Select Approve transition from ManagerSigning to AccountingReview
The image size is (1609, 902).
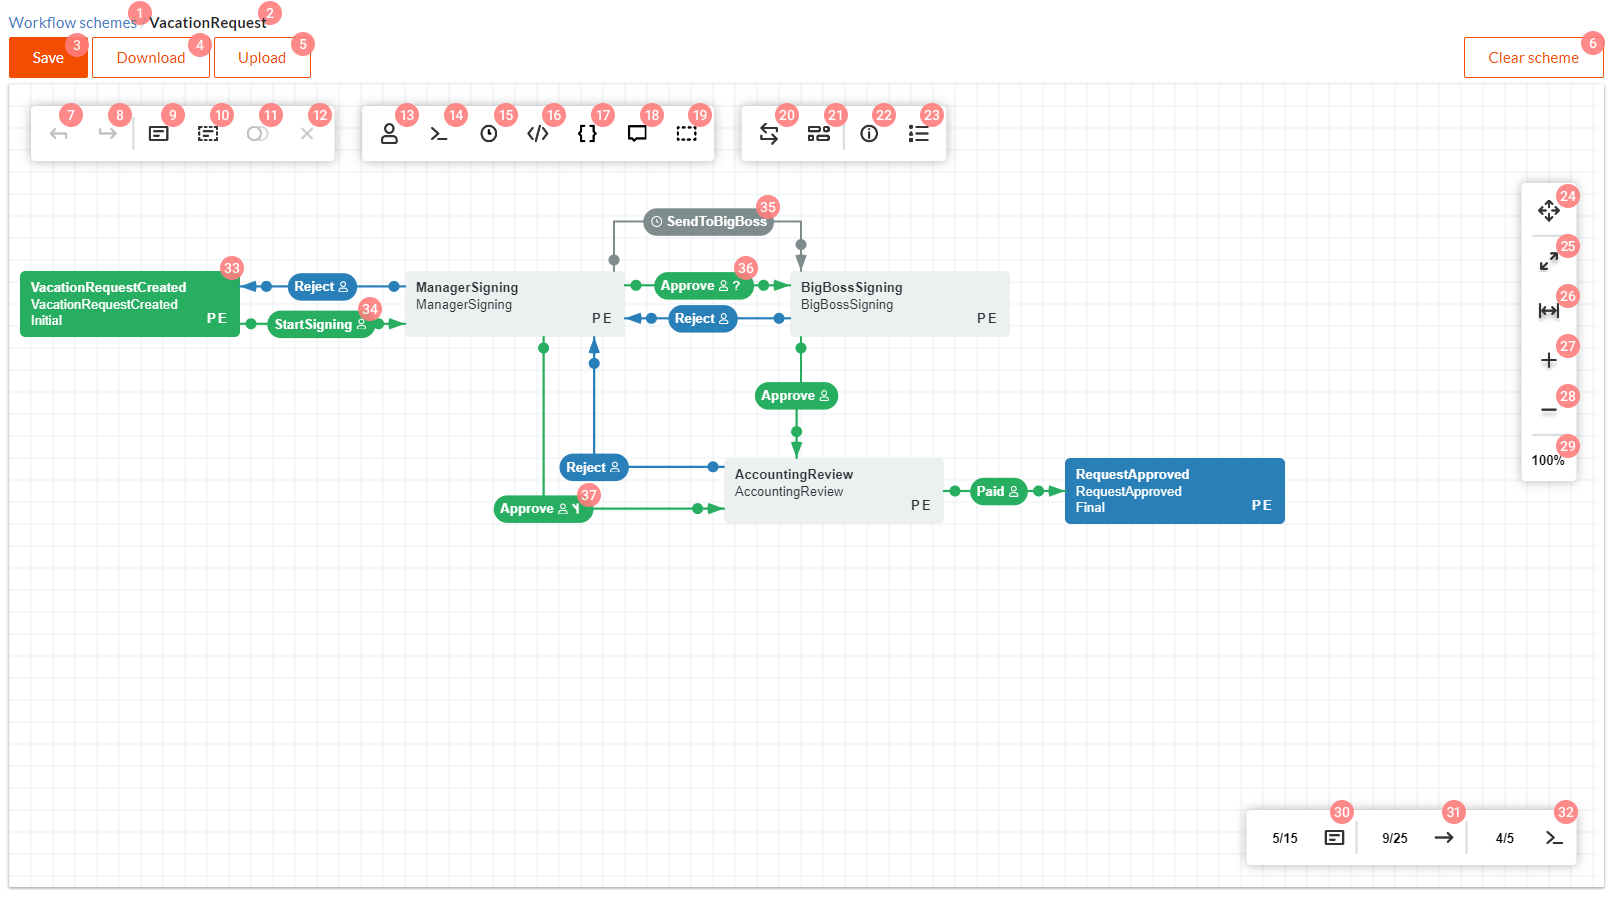click(x=542, y=509)
